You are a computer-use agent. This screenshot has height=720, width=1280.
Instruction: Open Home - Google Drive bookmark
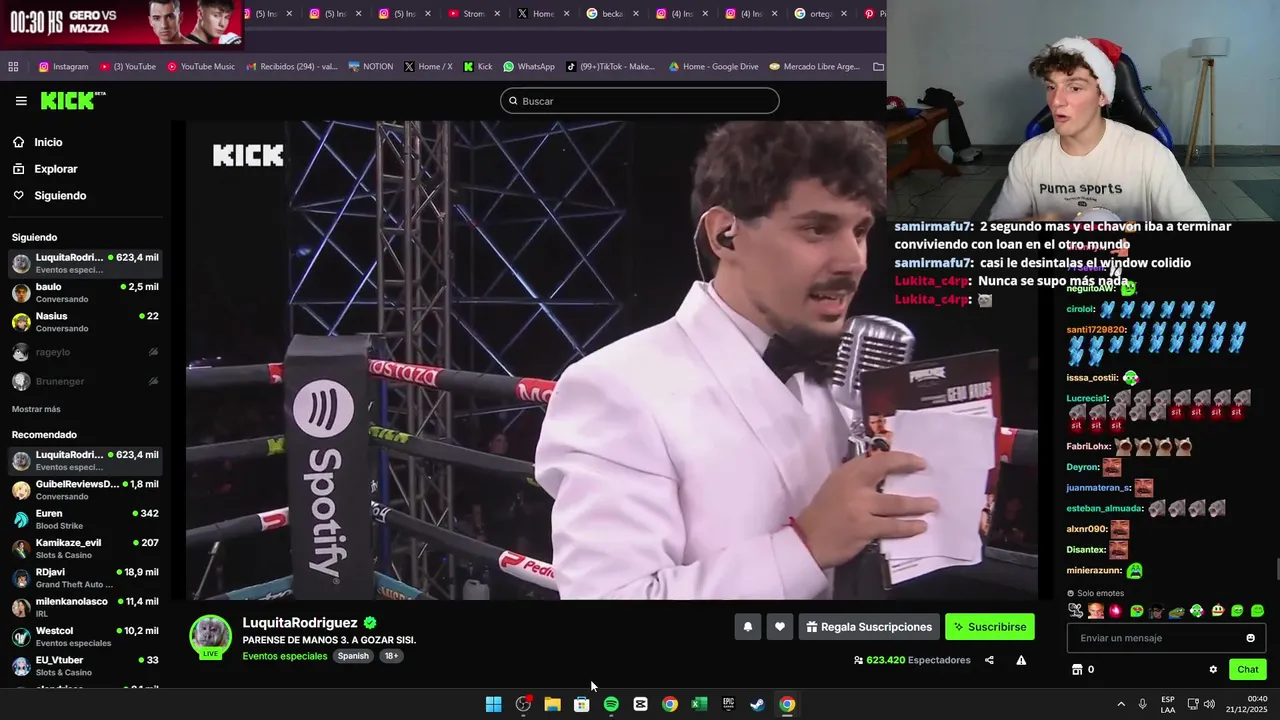(713, 67)
